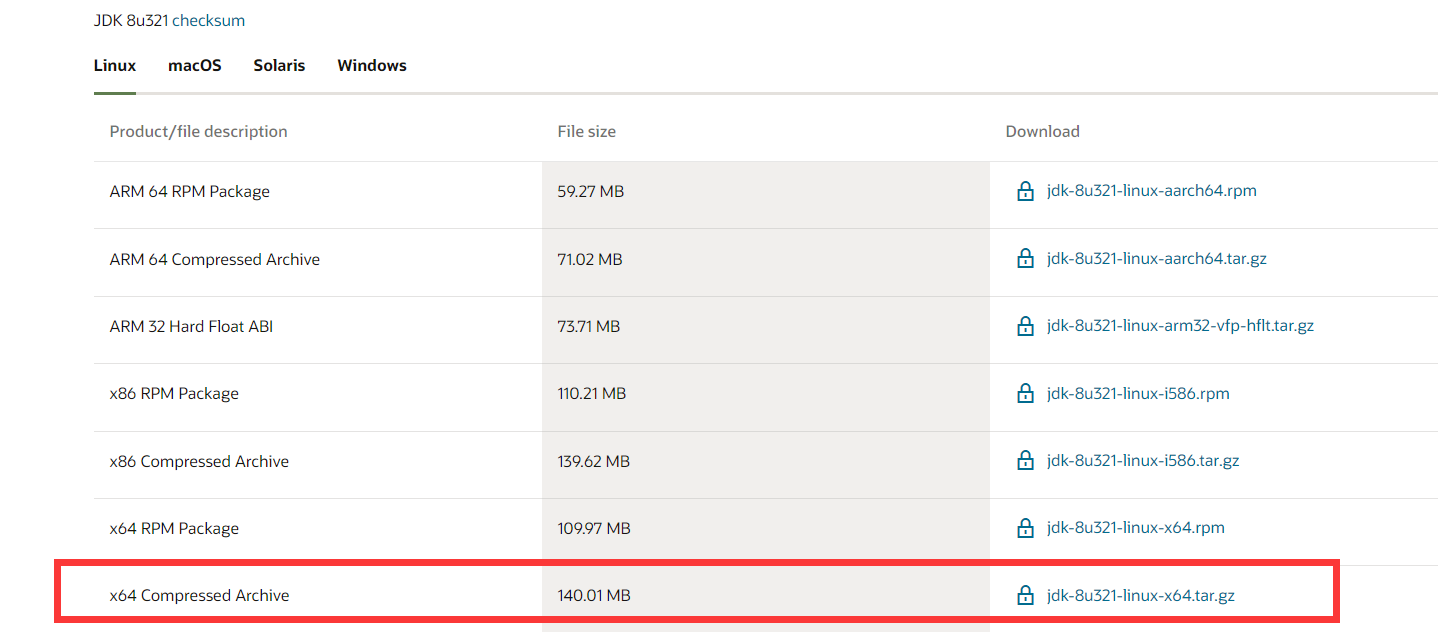The image size is (1448, 632).
Task: Click the 59.27 MB file size
Action: tap(590, 192)
